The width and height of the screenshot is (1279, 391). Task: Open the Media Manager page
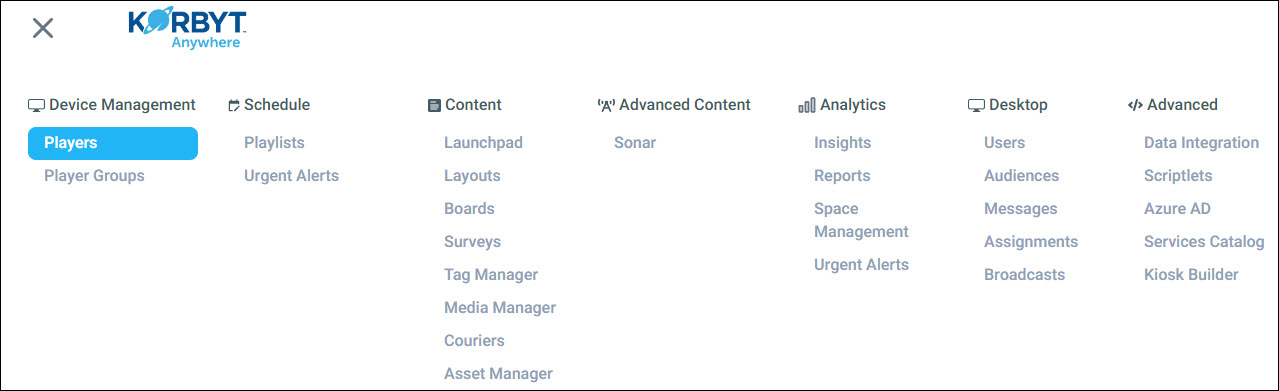click(x=500, y=308)
